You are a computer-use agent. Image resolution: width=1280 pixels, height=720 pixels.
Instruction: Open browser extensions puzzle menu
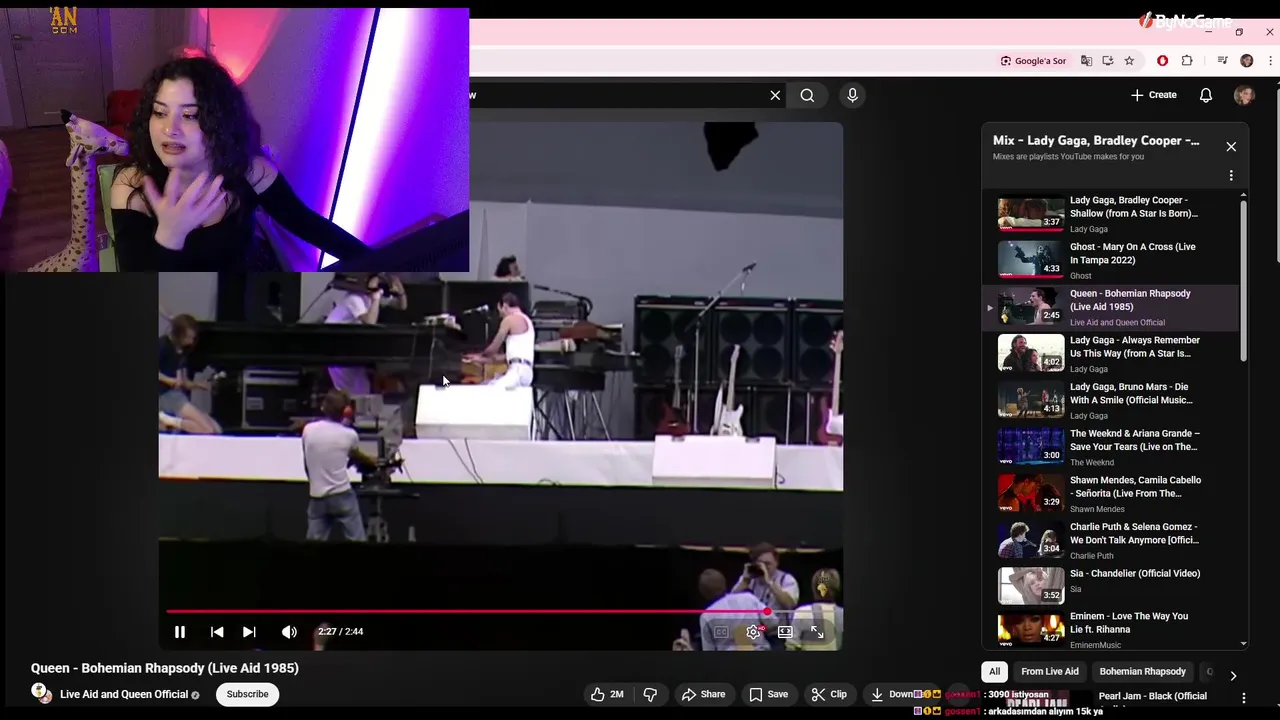click(x=1187, y=61)
